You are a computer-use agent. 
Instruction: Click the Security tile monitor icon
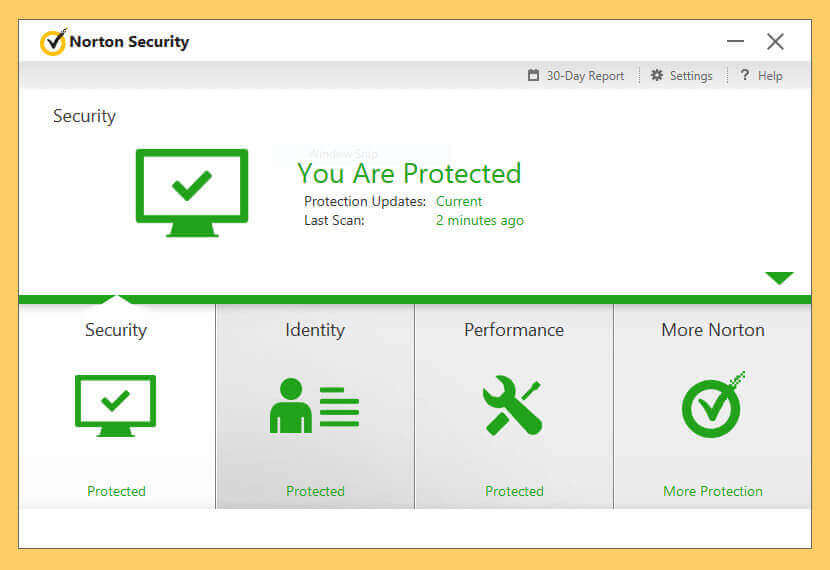pyautogui.click(x=115, y=405)
